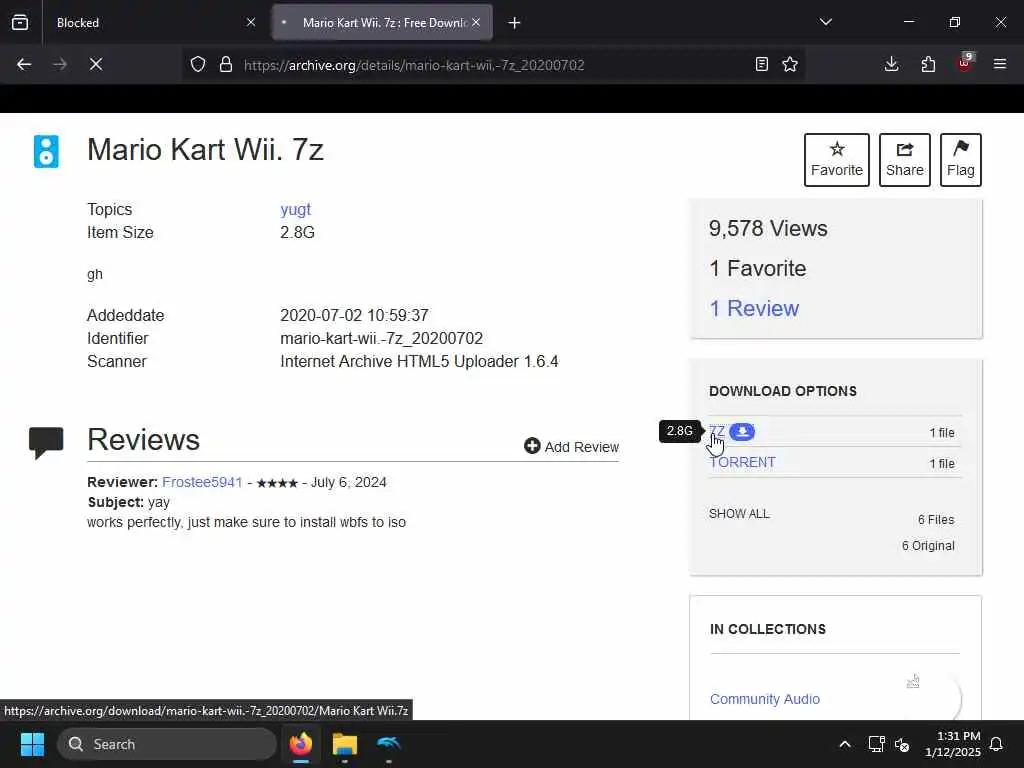Add a review via plus icon
This screenshot has height=768, width=1024.
[532, 446]
